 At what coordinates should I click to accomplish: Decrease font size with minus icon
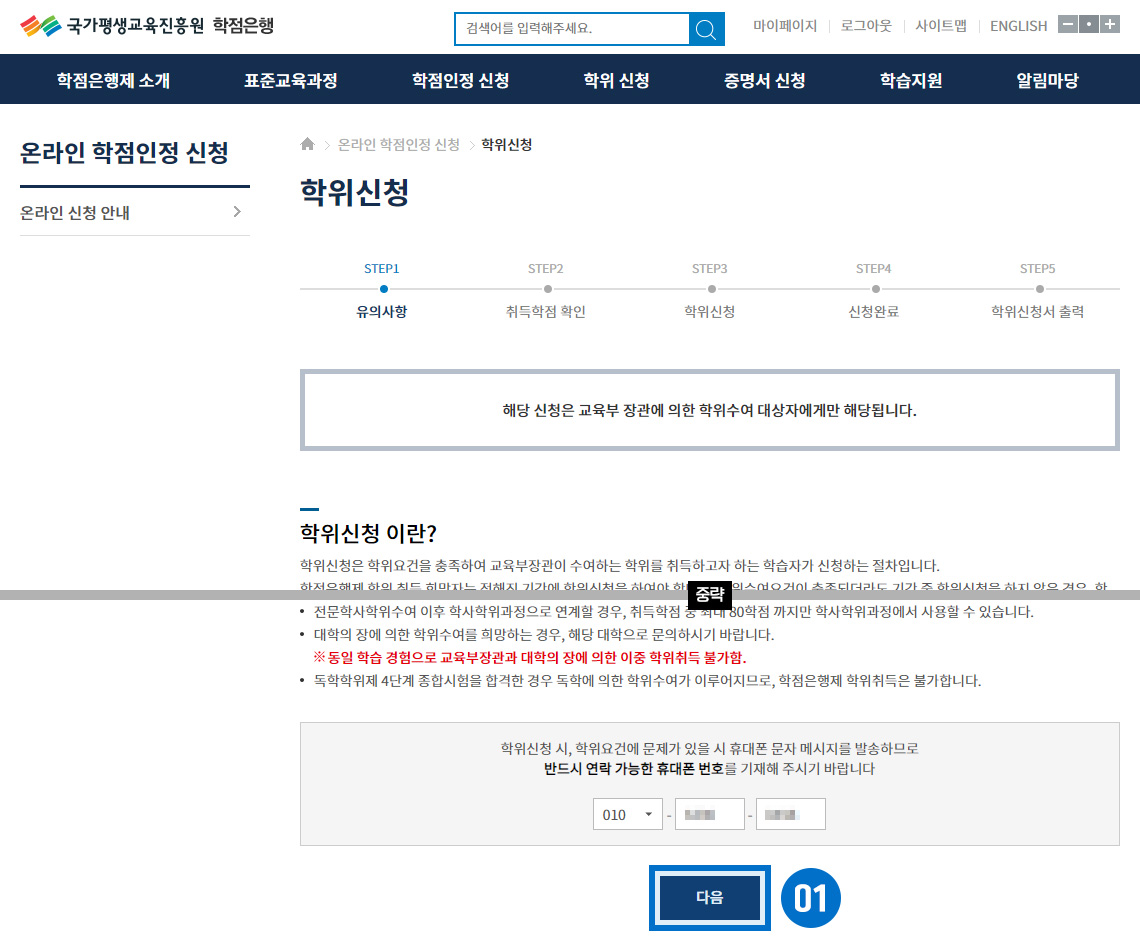tap(1067, 25)
